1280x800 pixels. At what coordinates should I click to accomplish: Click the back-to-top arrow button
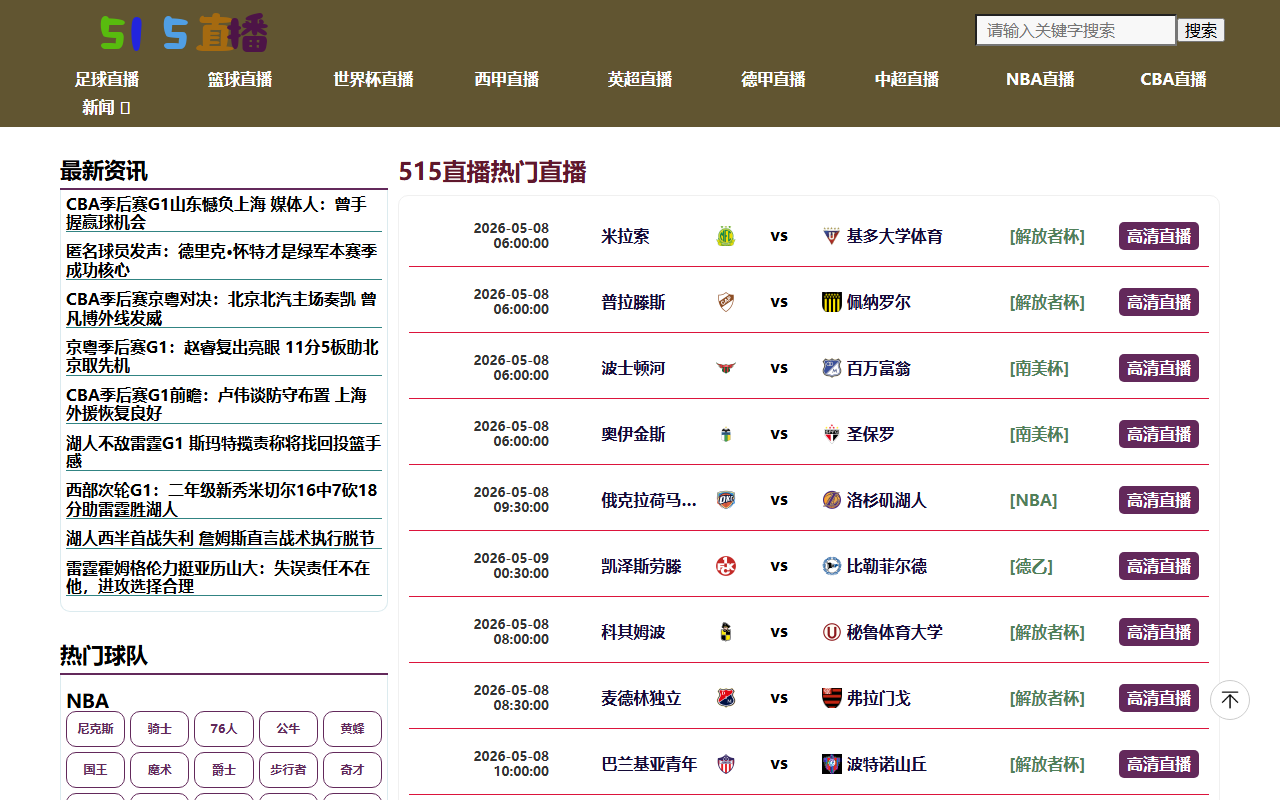[1230, 700]
